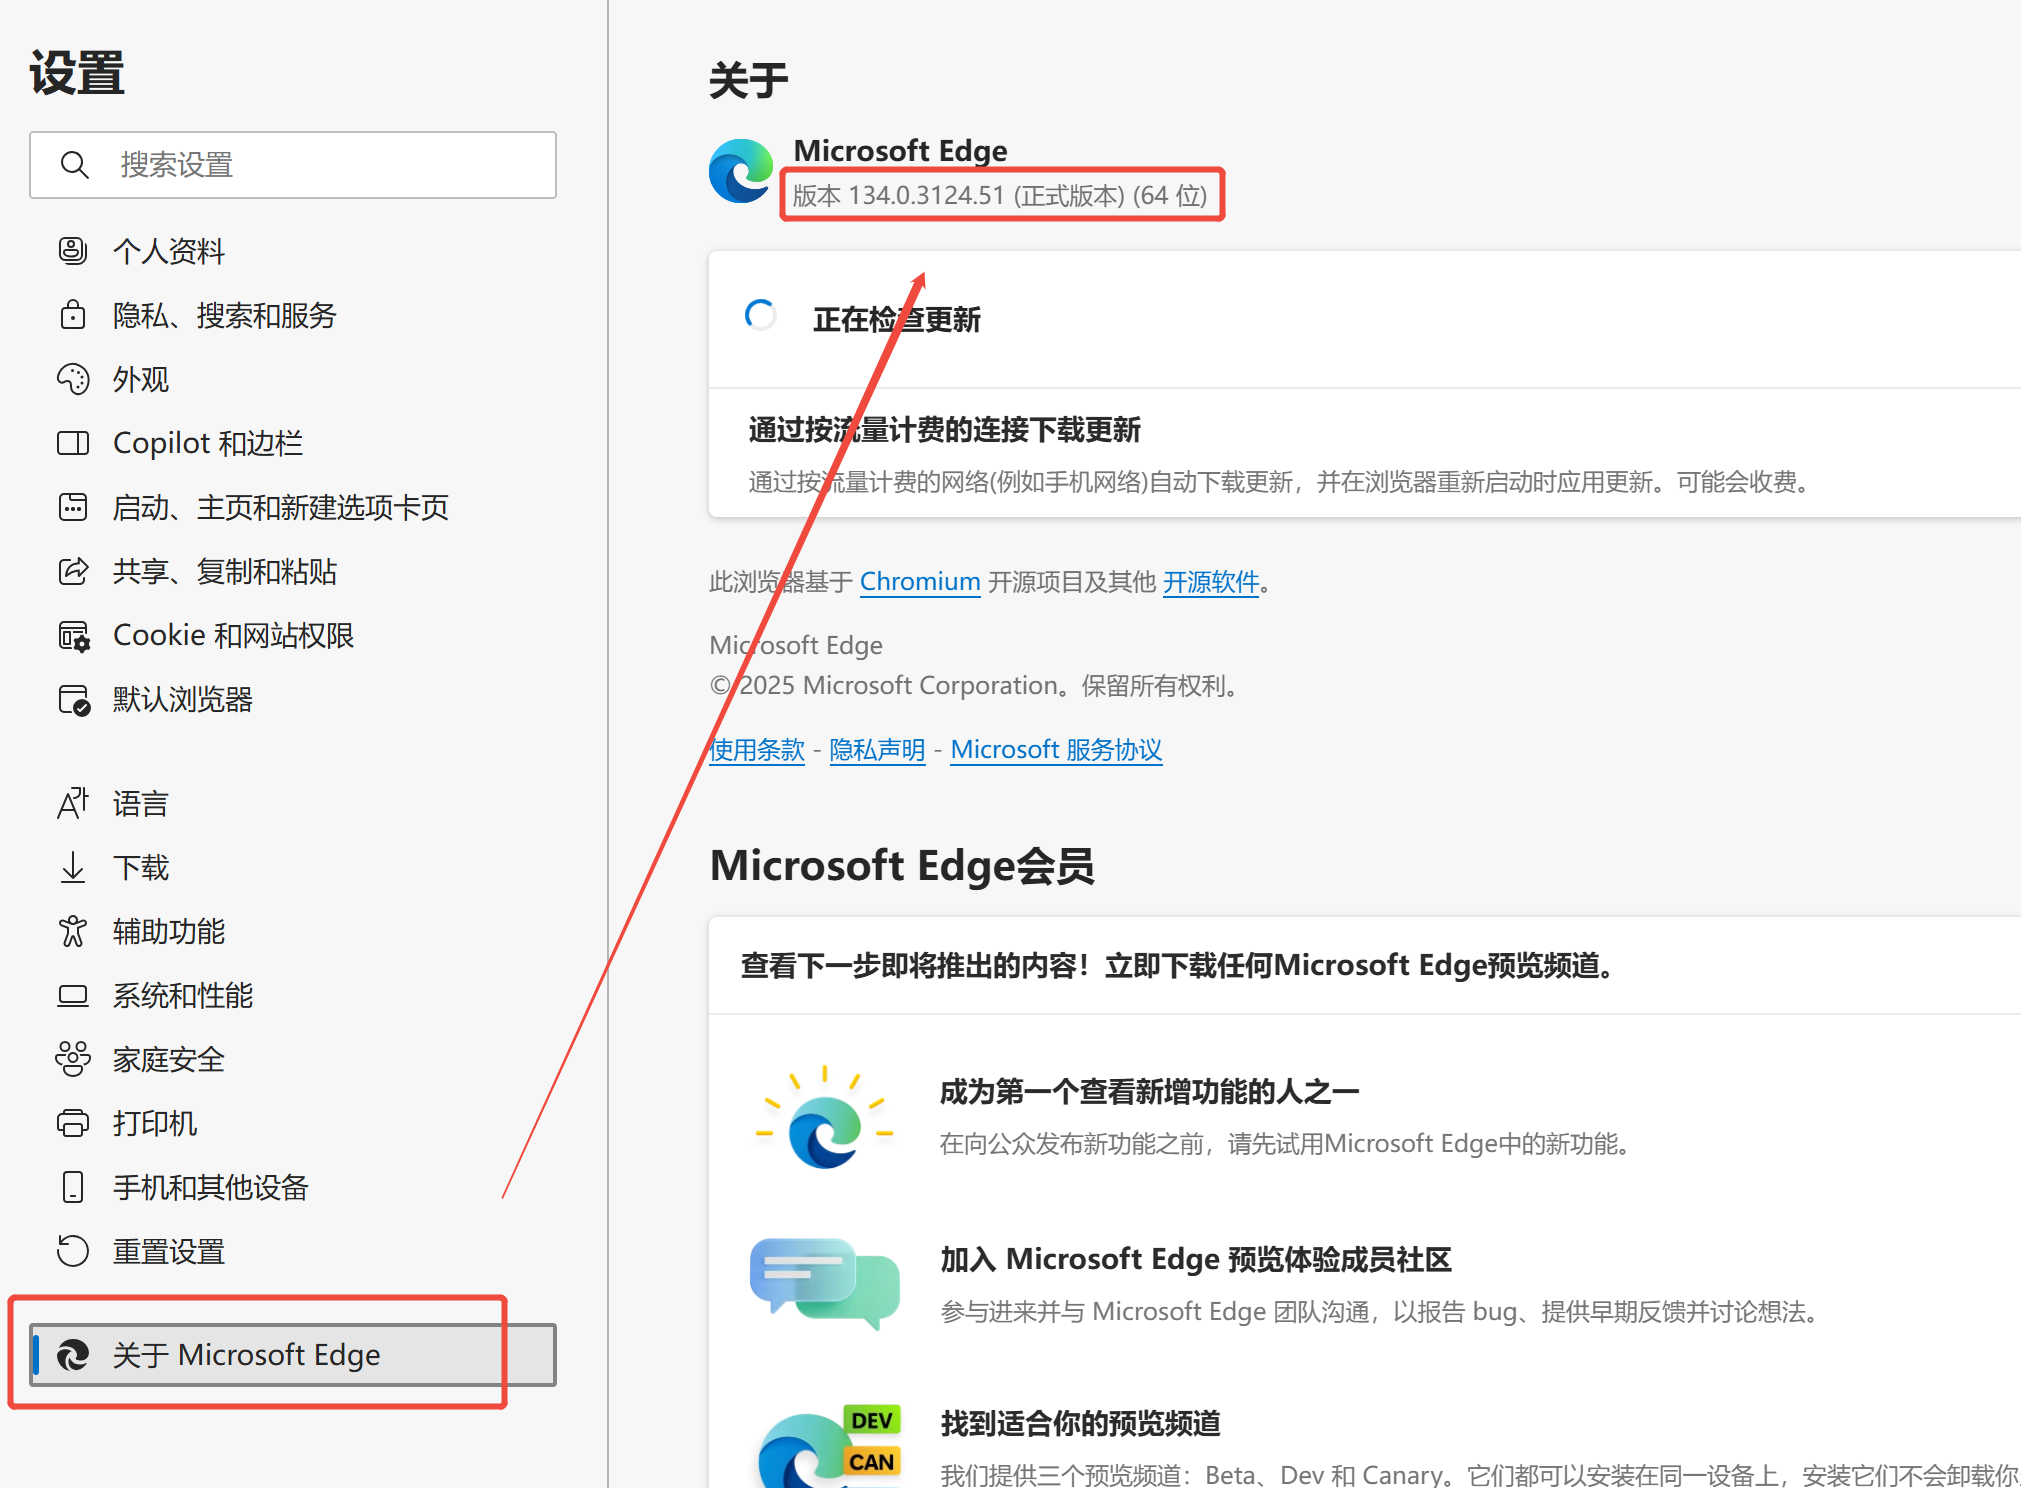
Task: Click the printer icon for 打印机
Action: click(x=73, y=1123)
